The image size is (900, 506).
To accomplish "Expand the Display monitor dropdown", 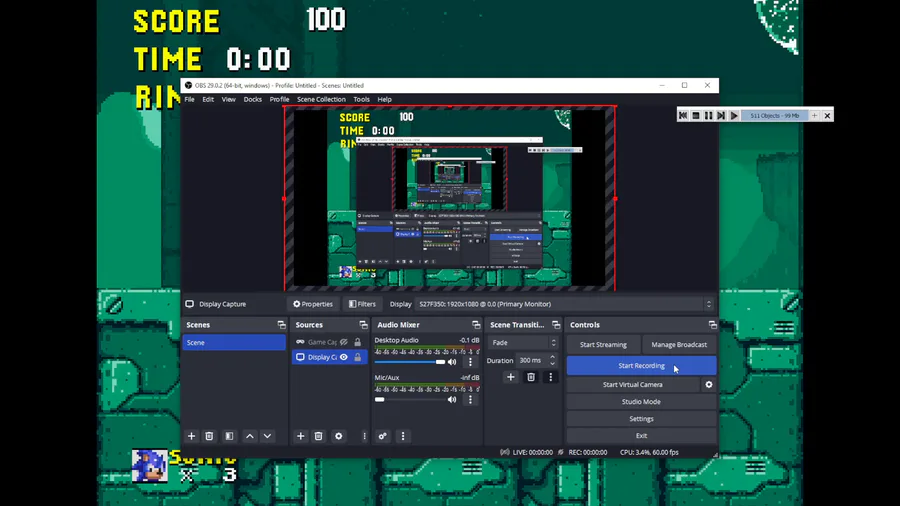I will 565,304.
